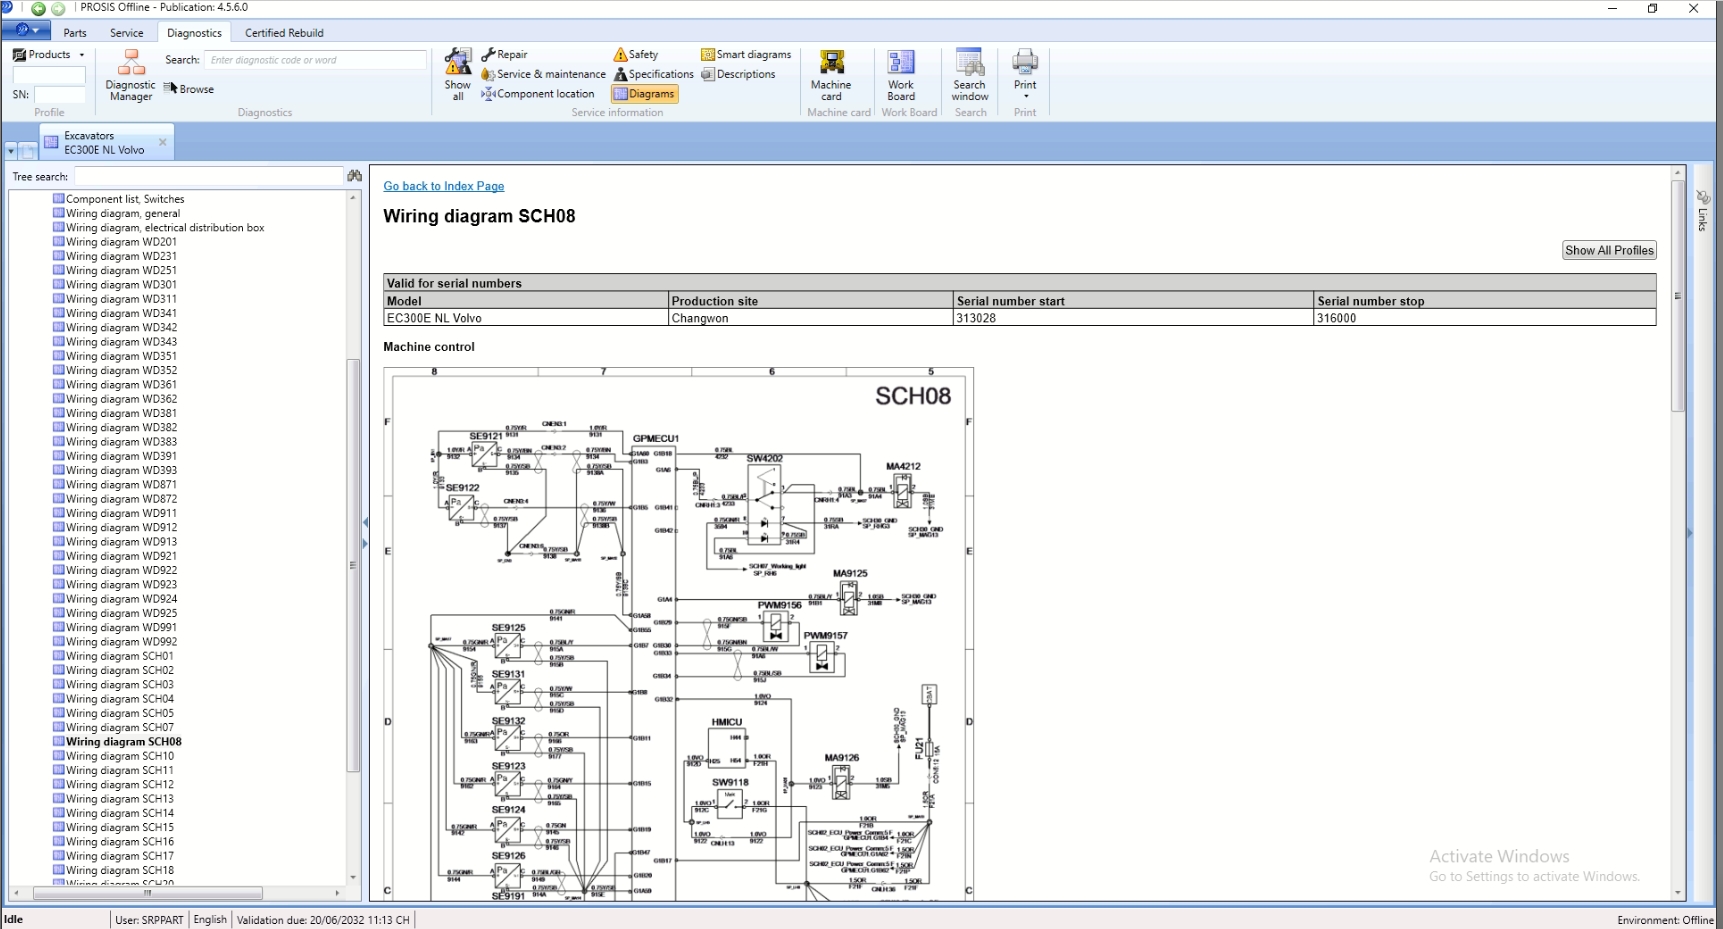
Task: Open Smart diagrams
Action: click(746, 55)
